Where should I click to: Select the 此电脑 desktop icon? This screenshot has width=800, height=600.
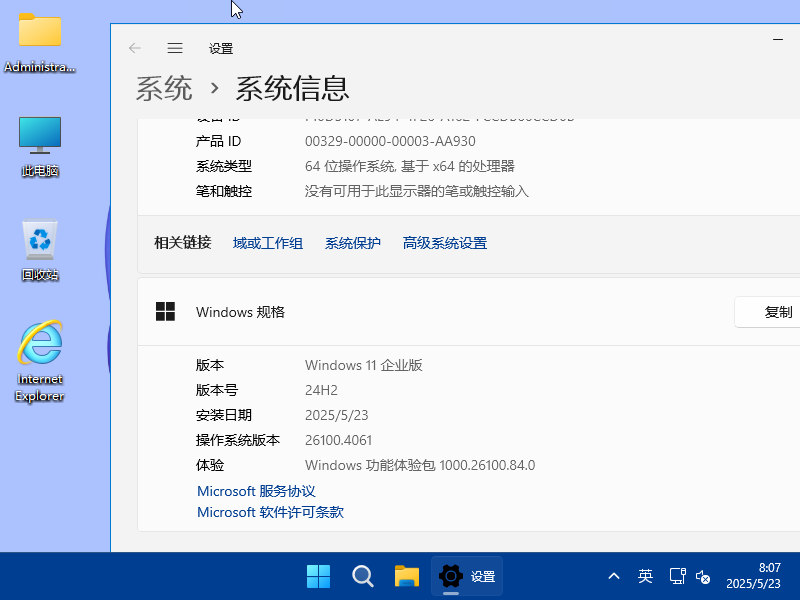(40, 146)
